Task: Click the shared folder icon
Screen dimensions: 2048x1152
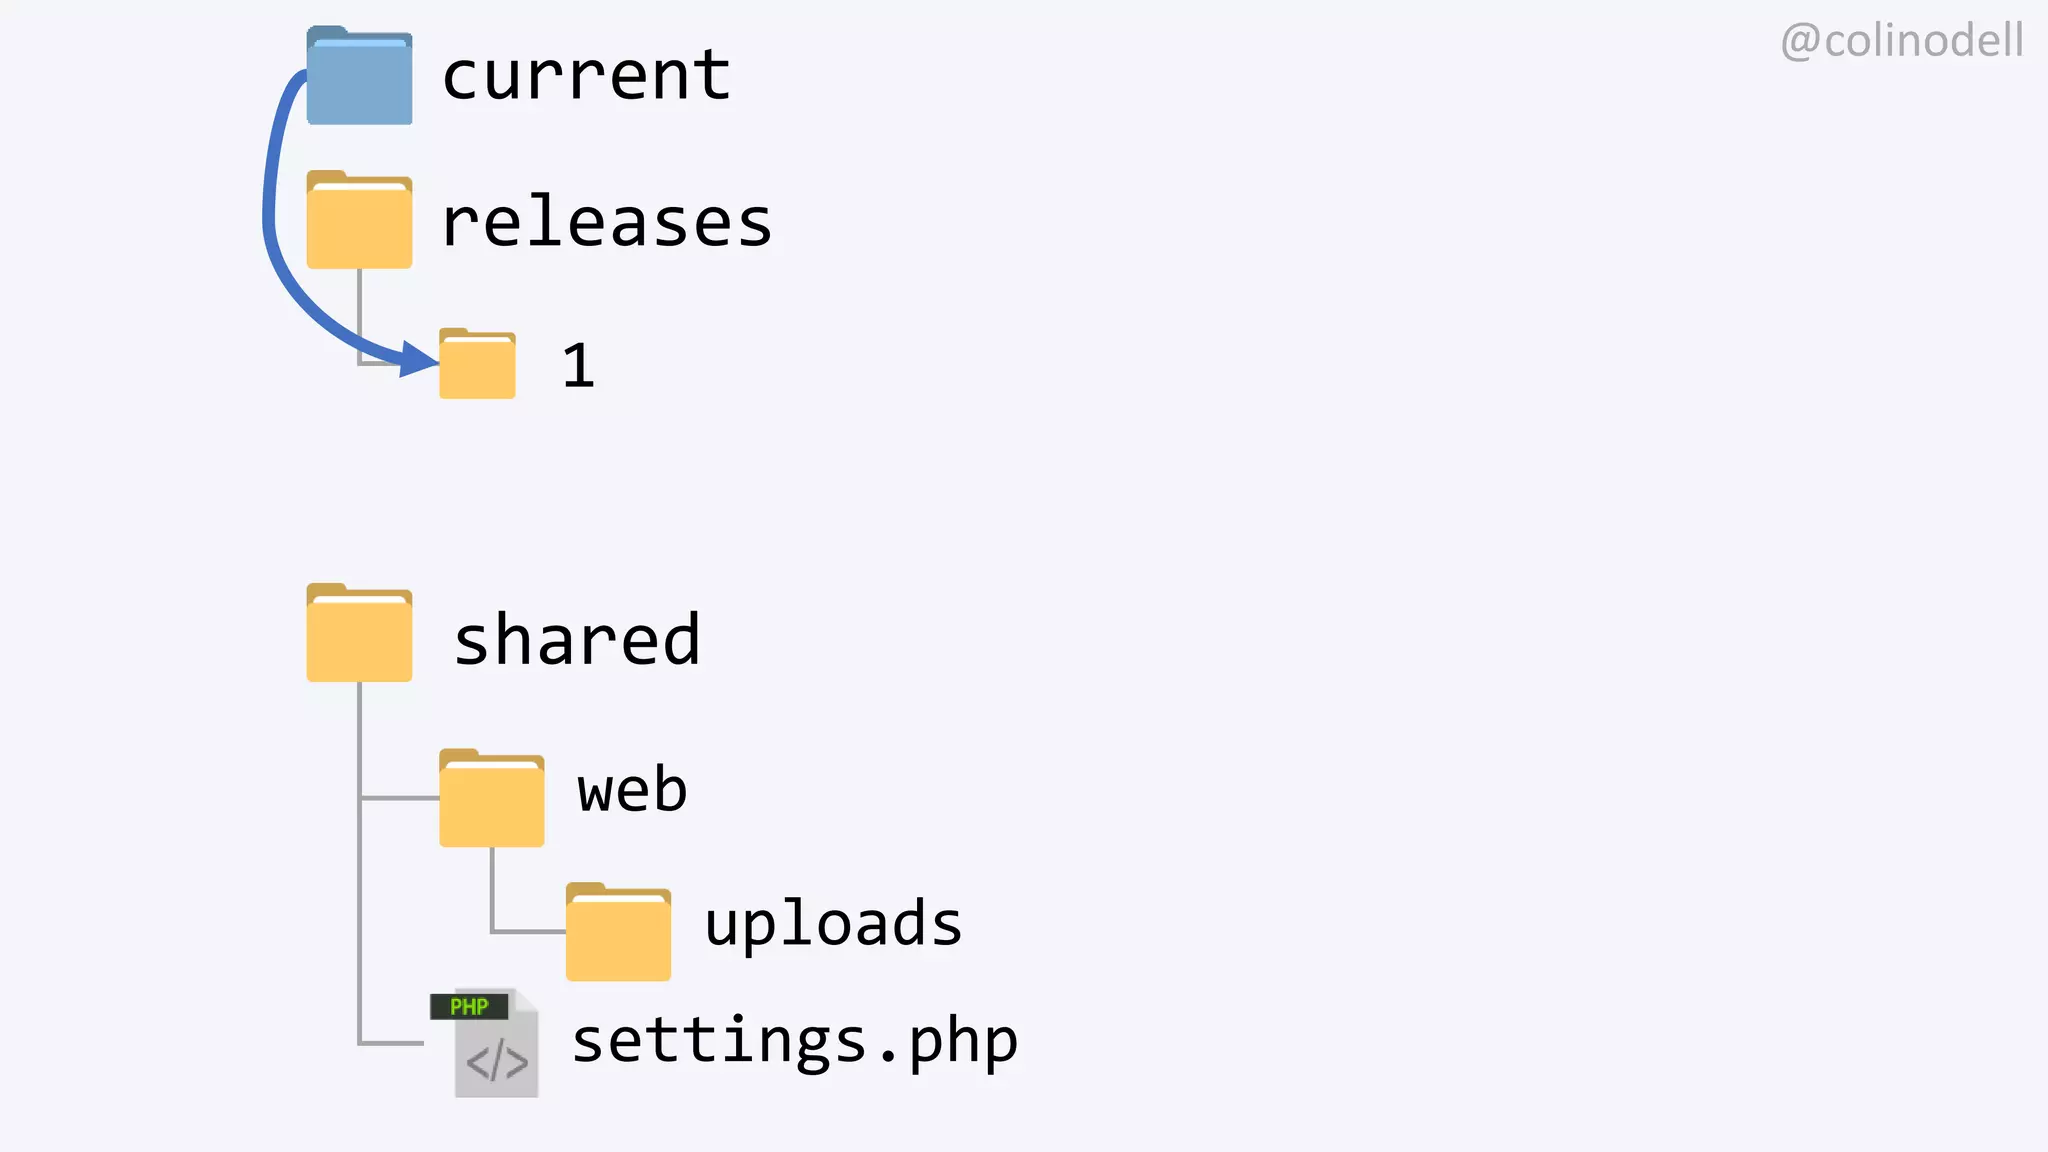Action: (x=359, y=634)
